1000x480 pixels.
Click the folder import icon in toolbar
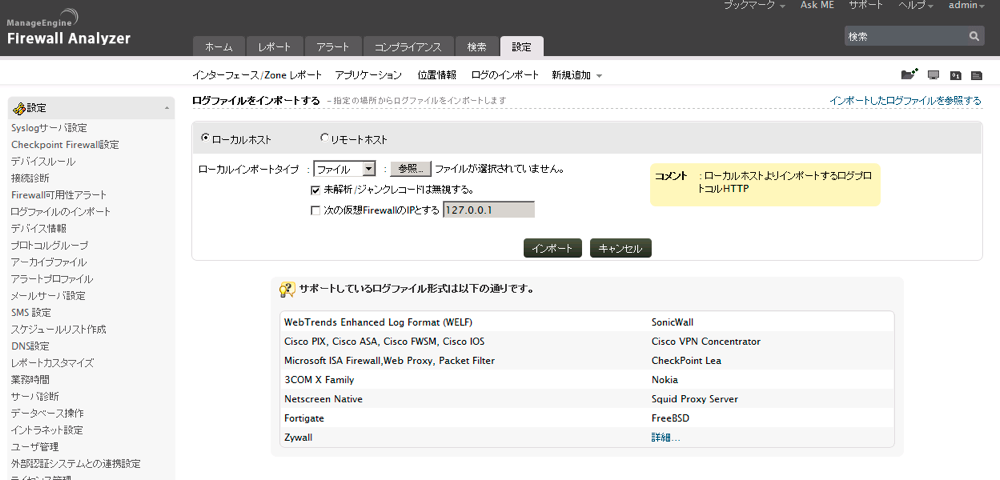pos(908,75)
